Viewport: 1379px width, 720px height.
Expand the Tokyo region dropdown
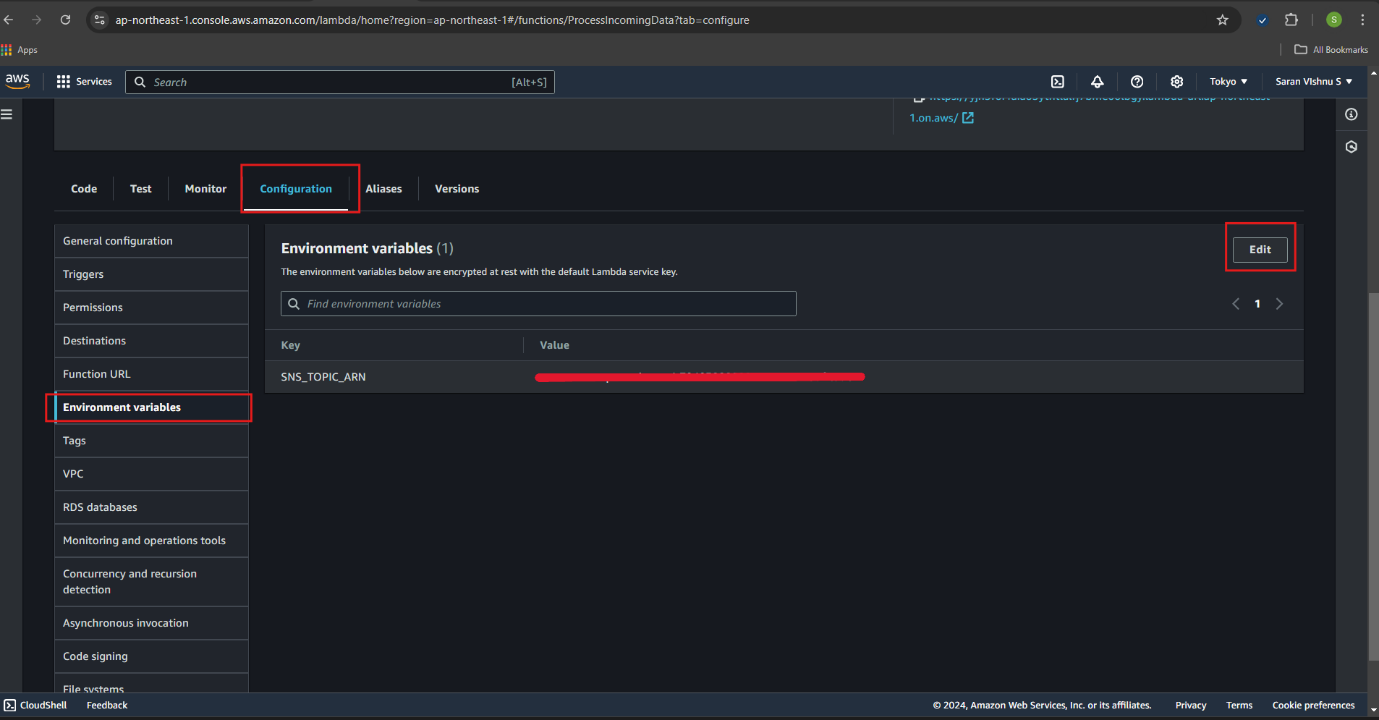[1228, 82]
